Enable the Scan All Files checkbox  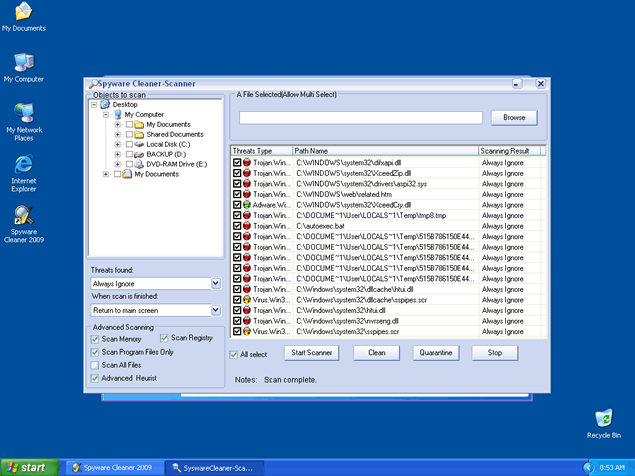tap(95, 365)
